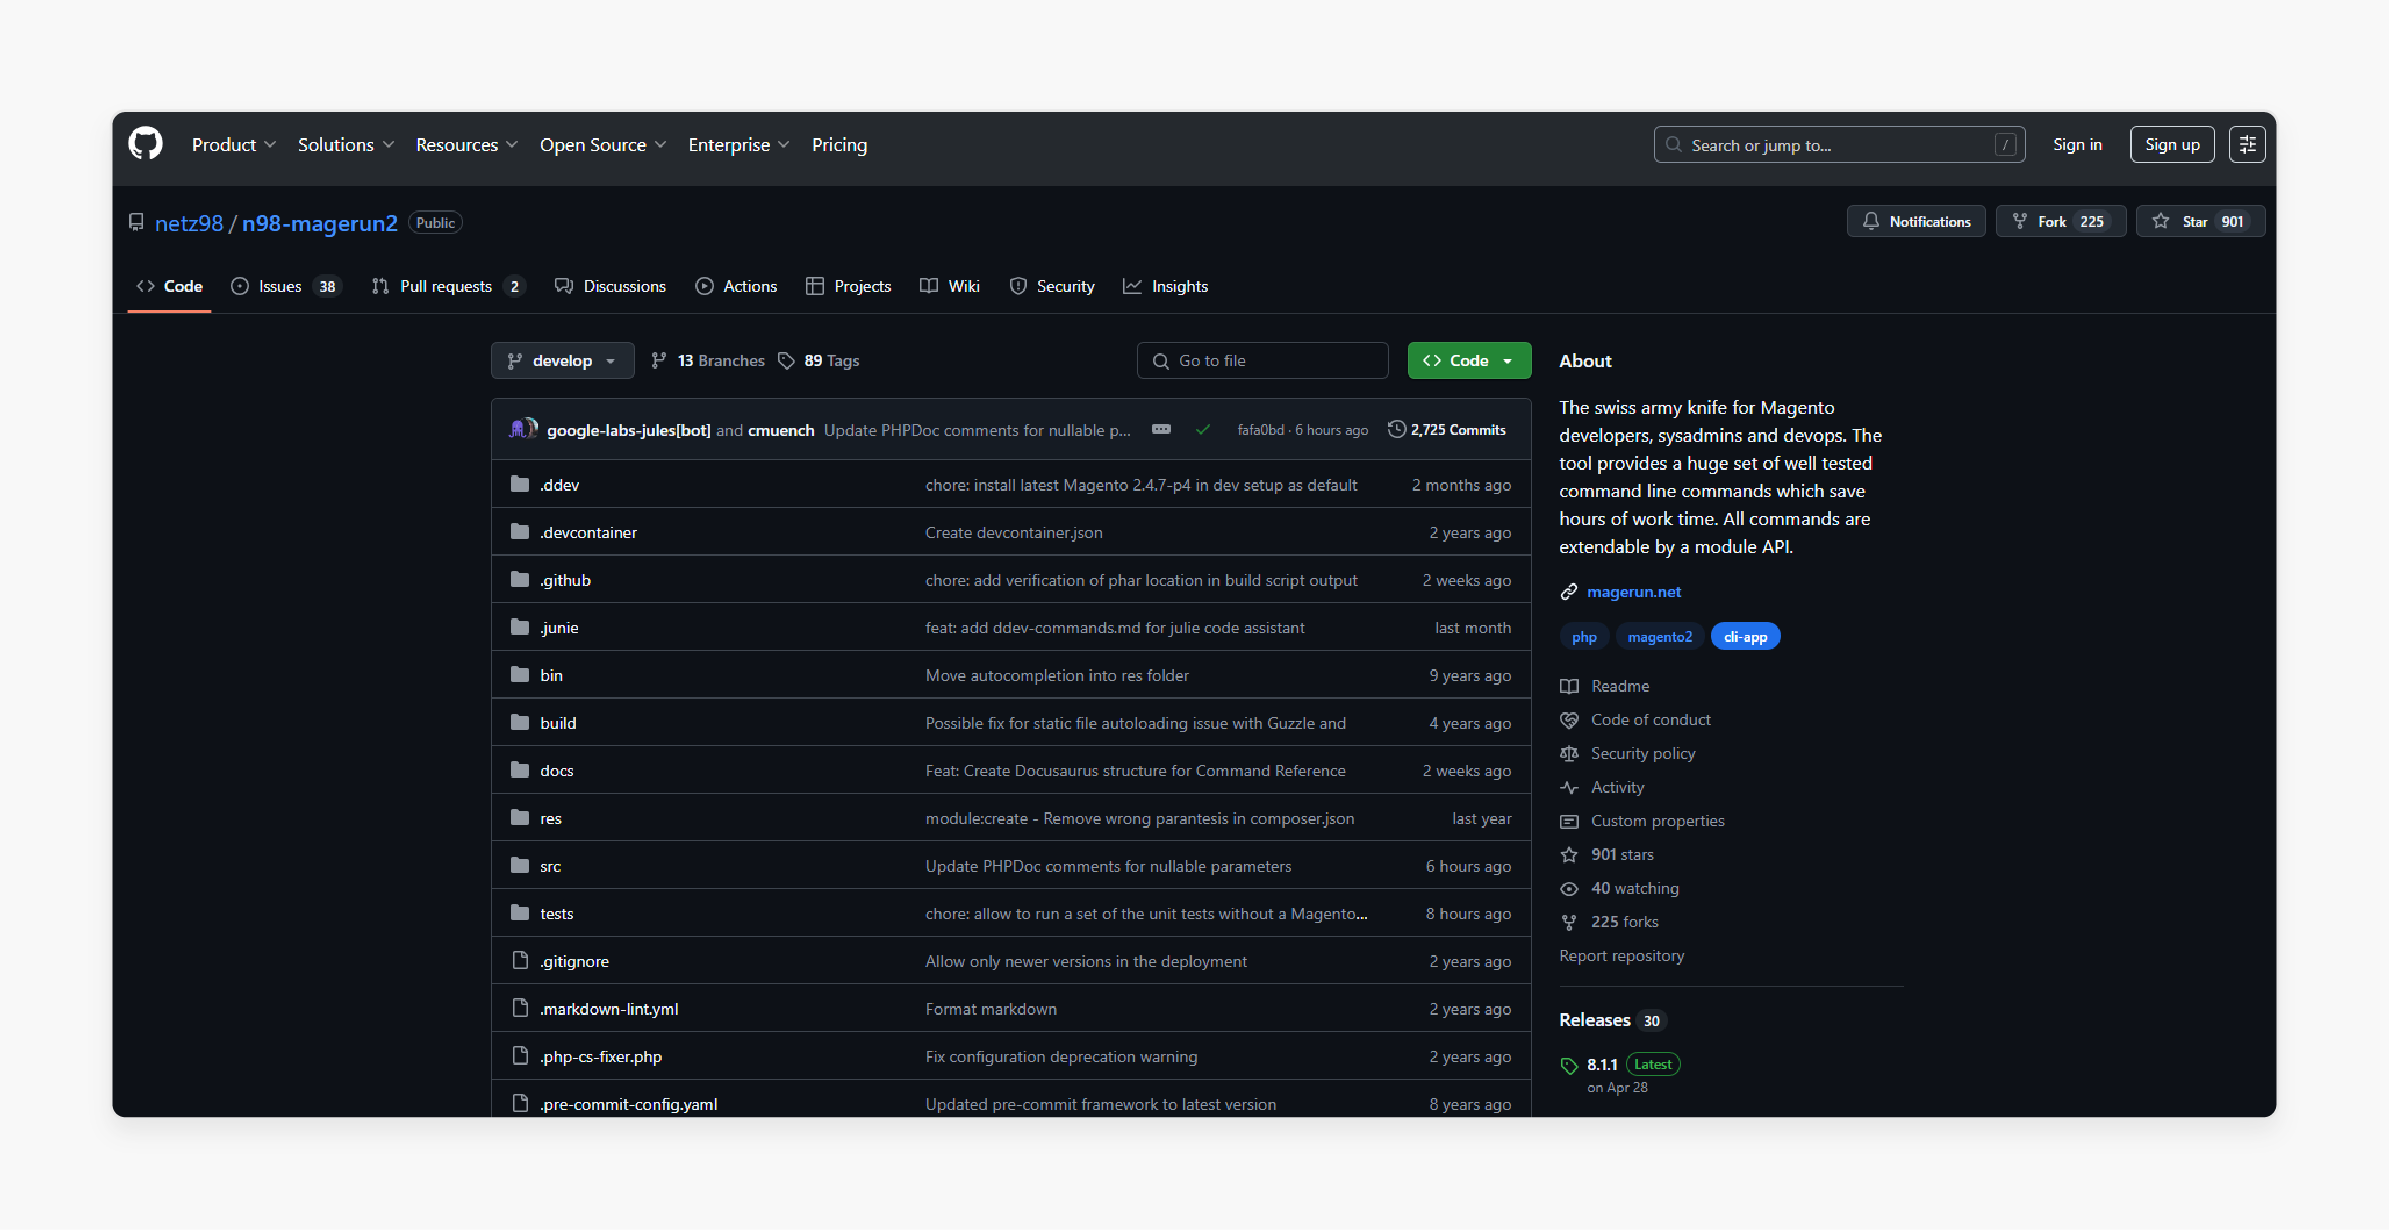Image resolution: width=2389 pixels, height=1230 pixels.
Task: Click the Pricing link
Action: pyautogui.click(x=839, y=145)
